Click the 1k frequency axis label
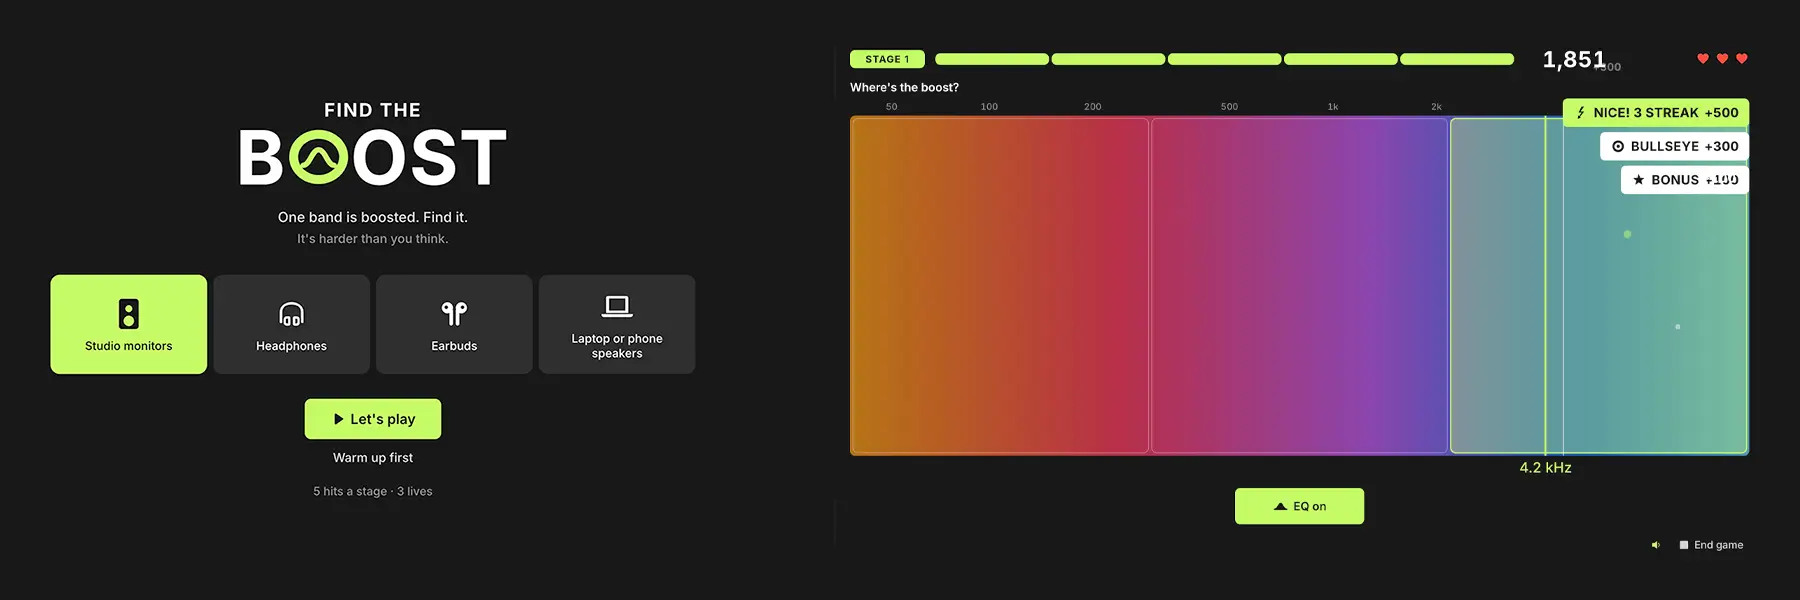 (1333, 107)
